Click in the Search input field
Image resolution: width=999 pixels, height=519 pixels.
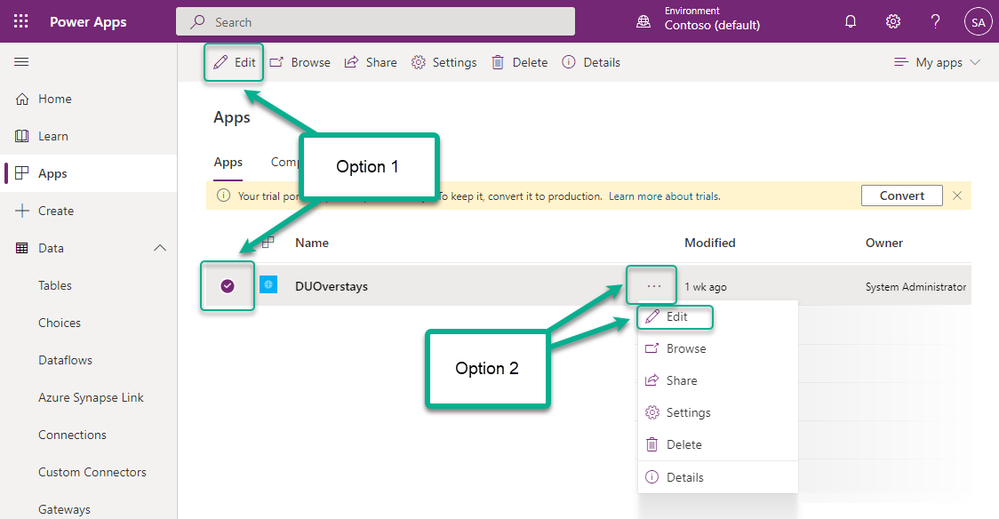click(375, 22)
